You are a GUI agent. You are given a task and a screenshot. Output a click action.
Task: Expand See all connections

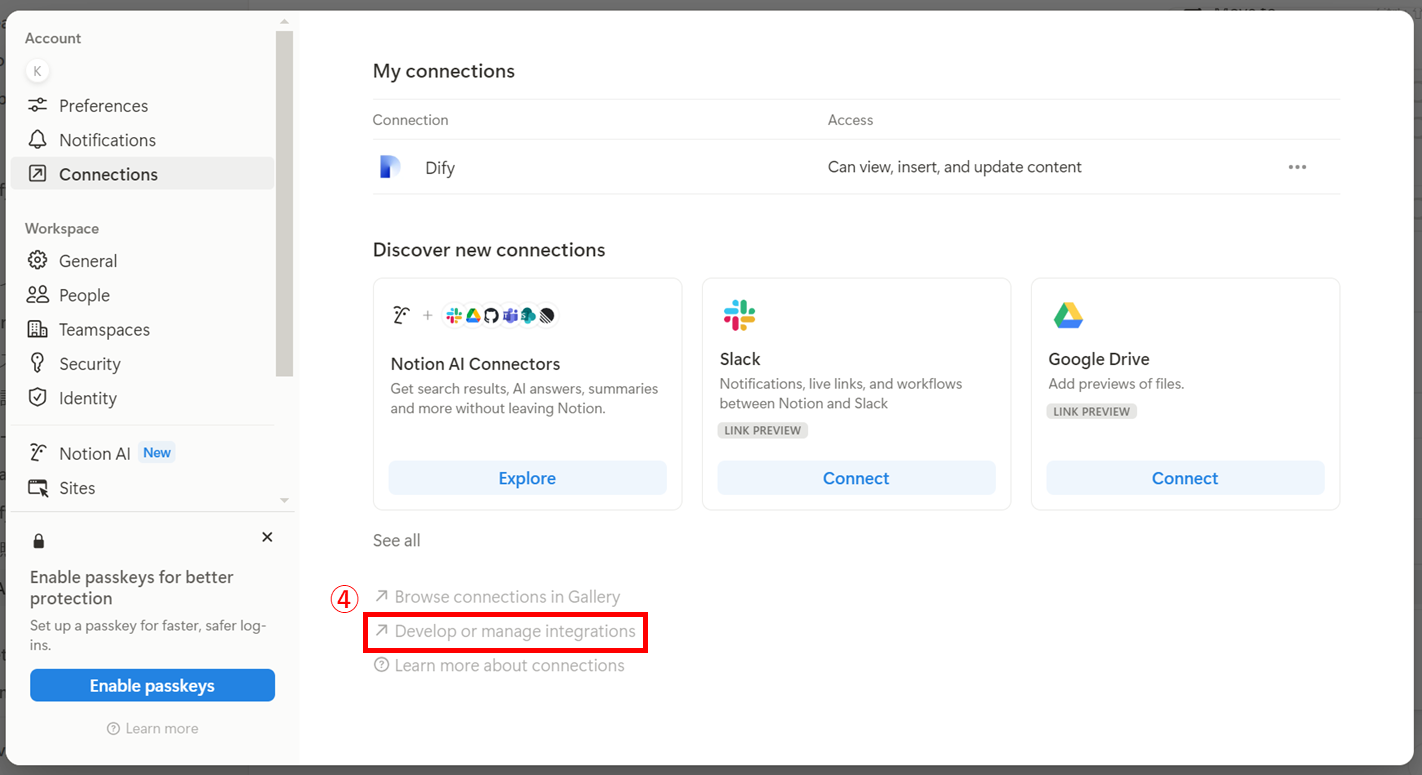tap(396, 540)
